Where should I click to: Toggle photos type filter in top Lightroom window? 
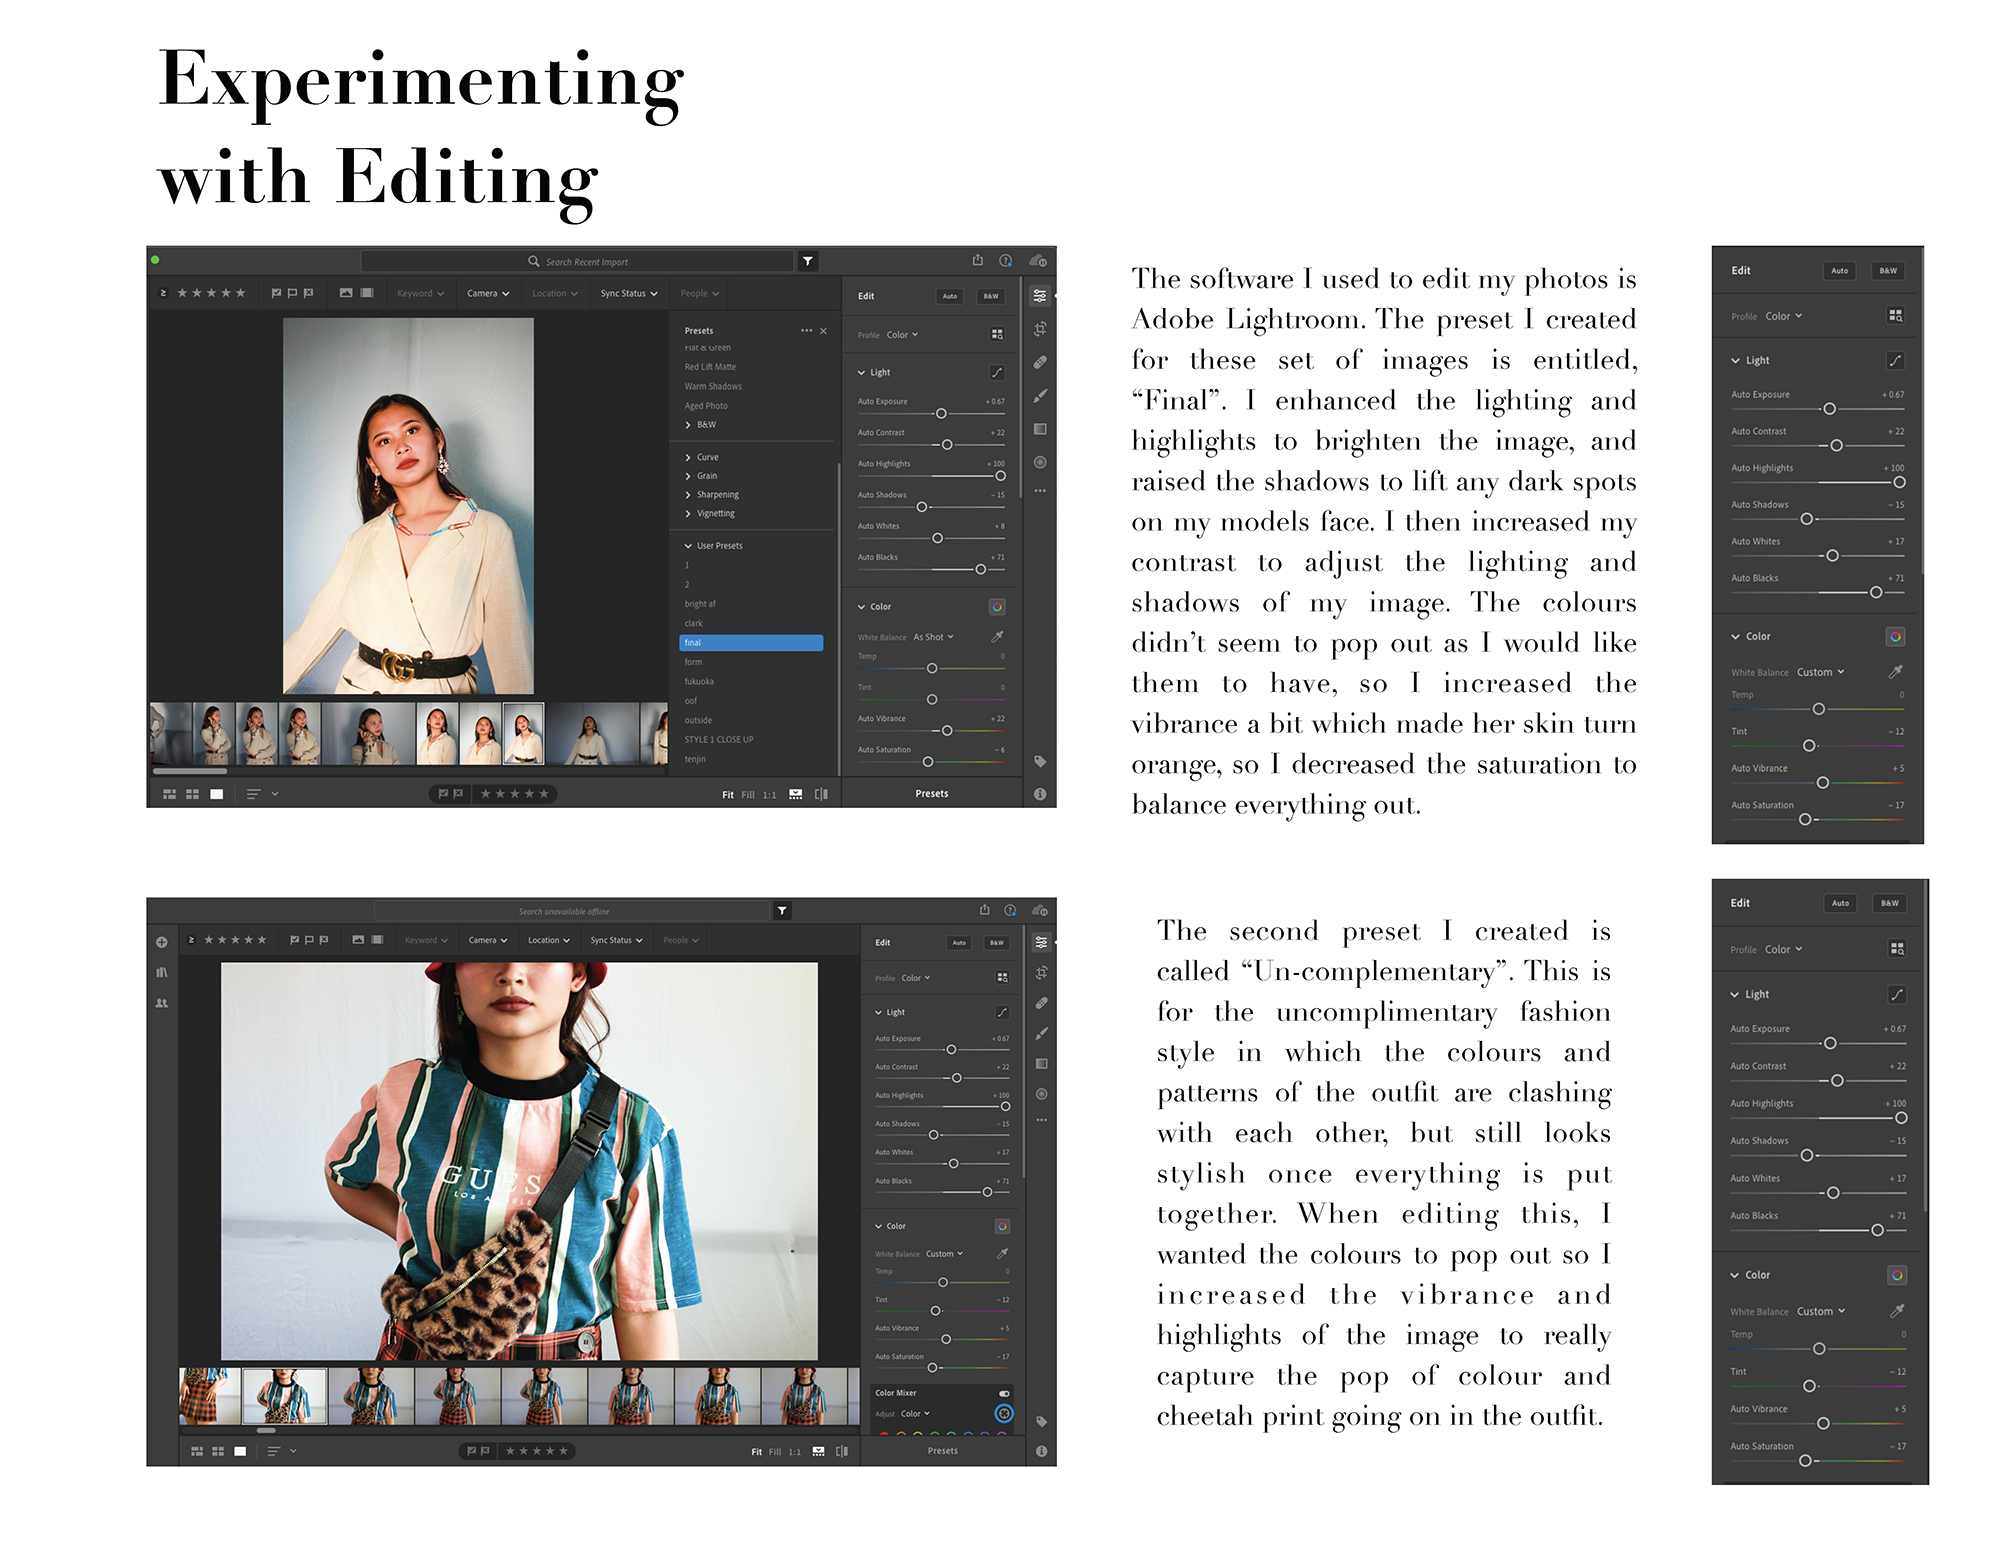point(346,293)
